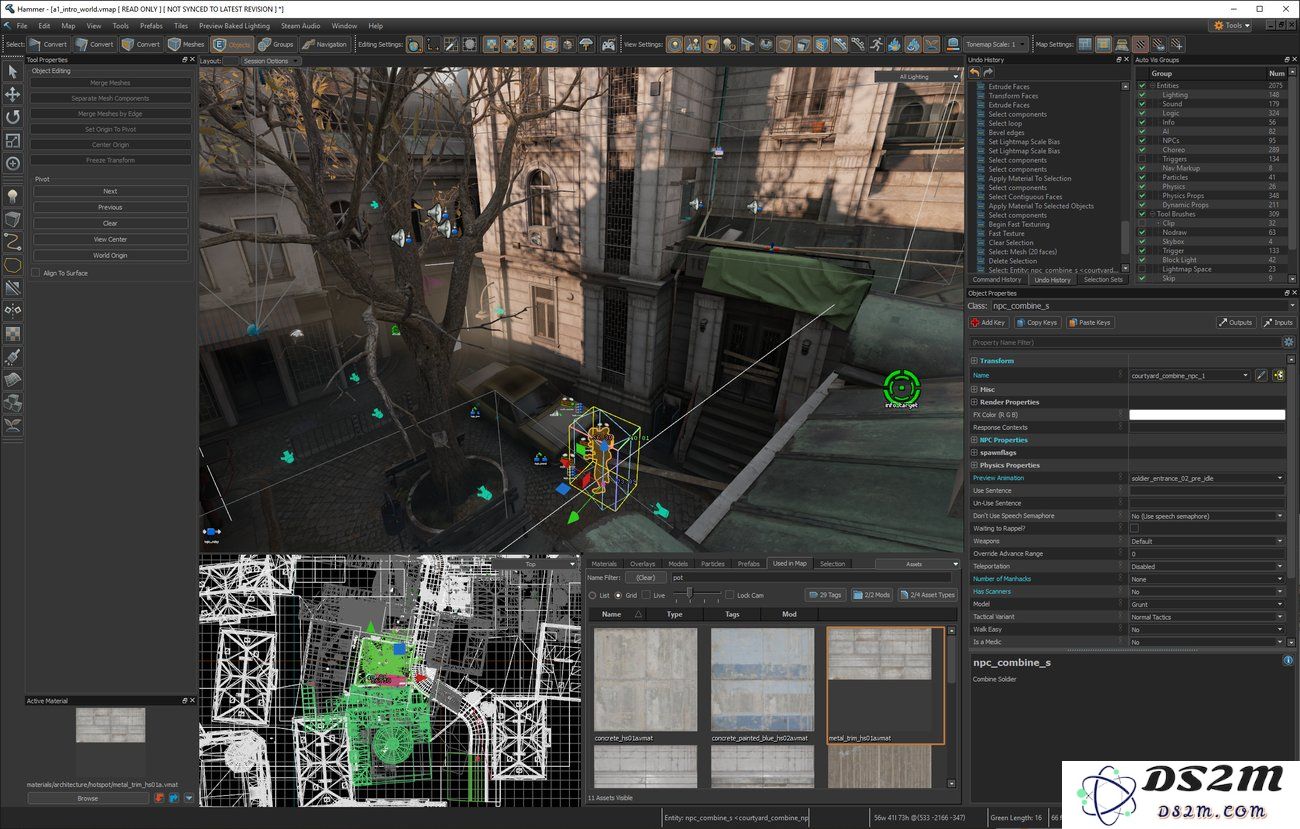The width and height of the screenshot is (1300, 829).
Task: Click the Meshes selection mode button
Action: pyautogui.click(x=187, y=44)
